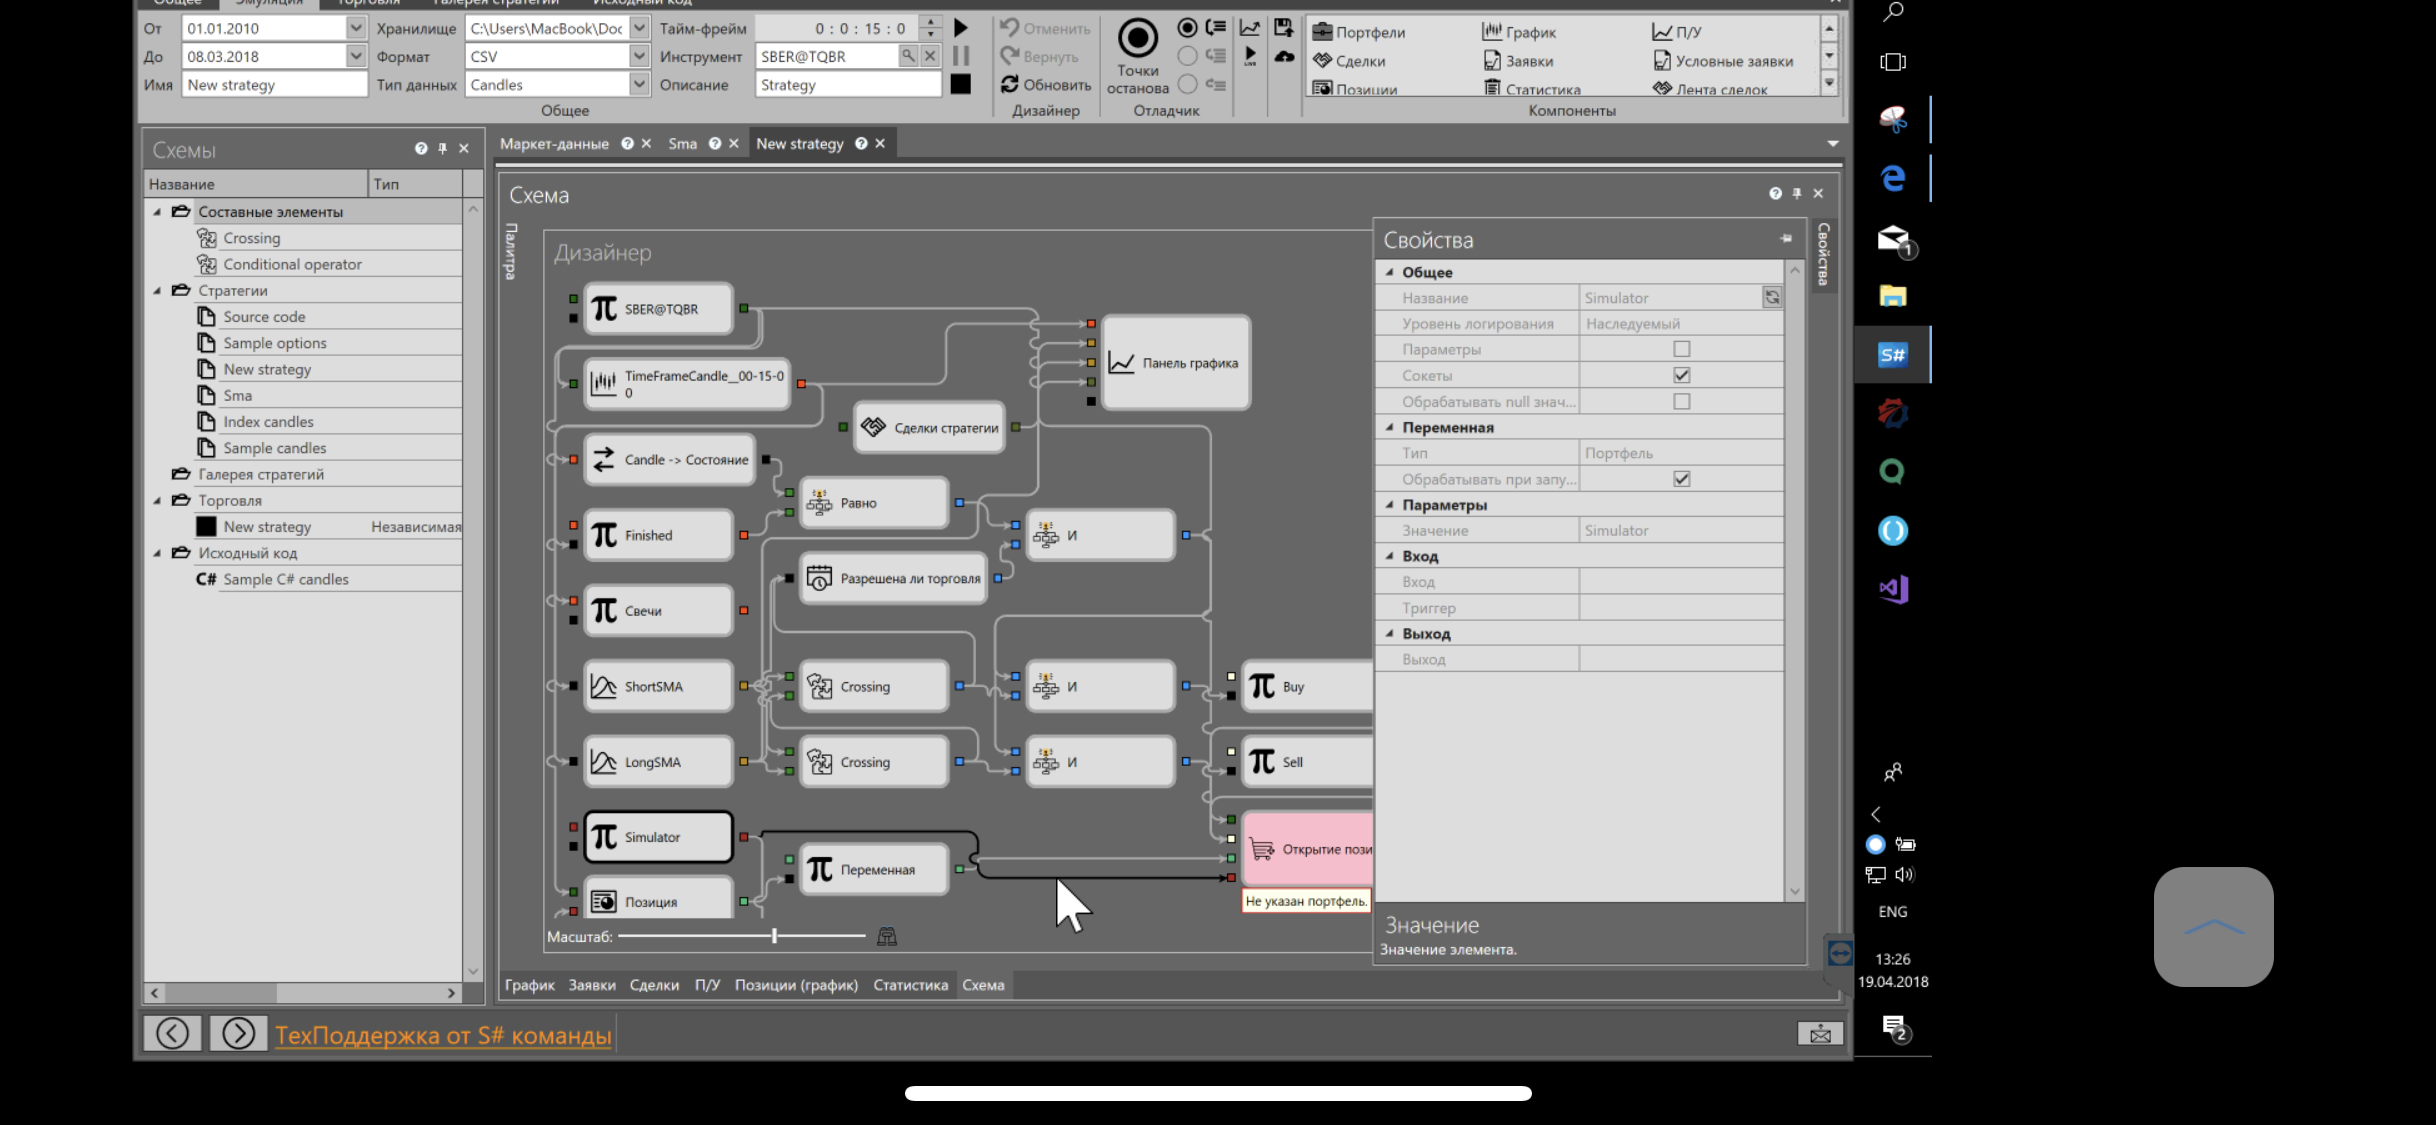Select the second debugger radio button

[1187, 56]
